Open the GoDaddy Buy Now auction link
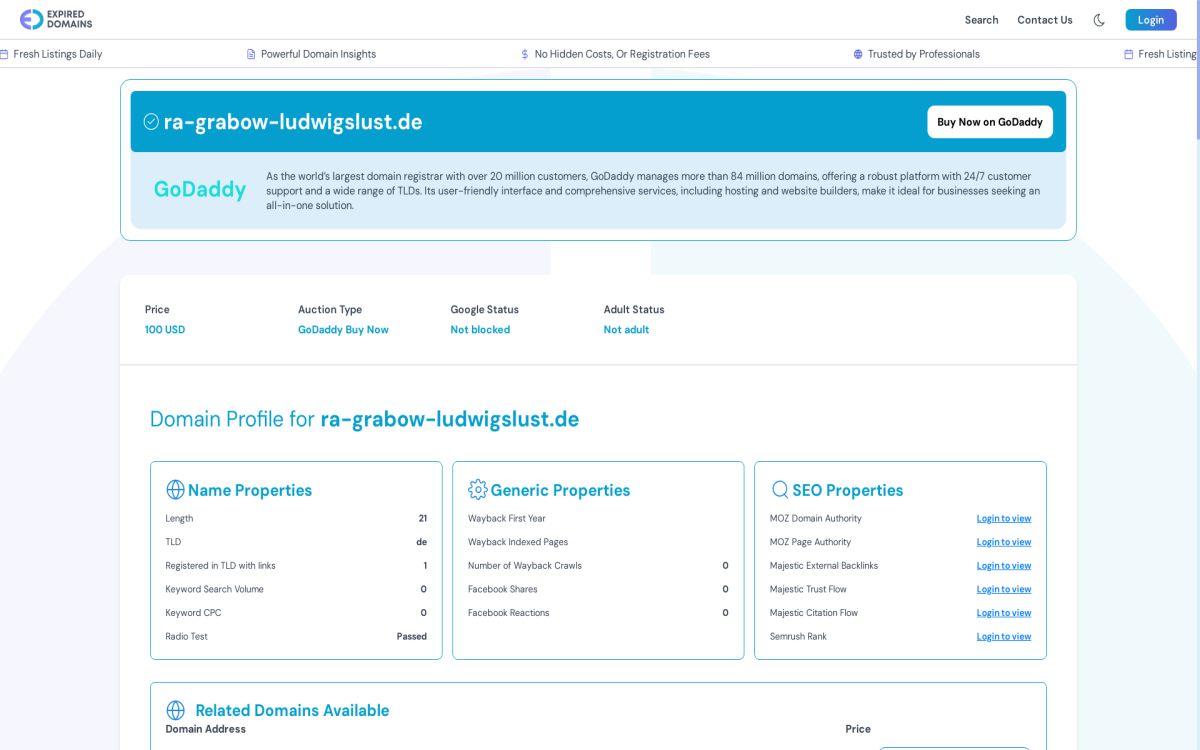Viewport: 1200px width, 750px height. point(343,329)
